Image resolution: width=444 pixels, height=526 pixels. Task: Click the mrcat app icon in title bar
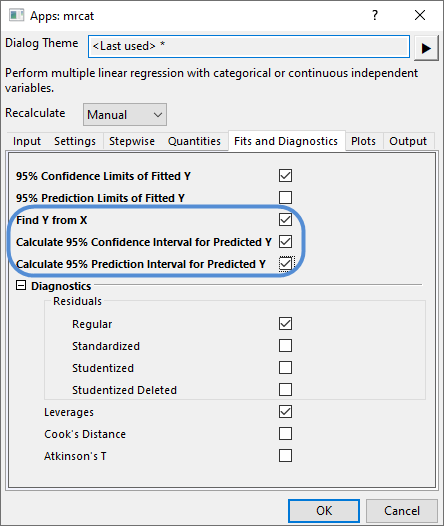16,15
